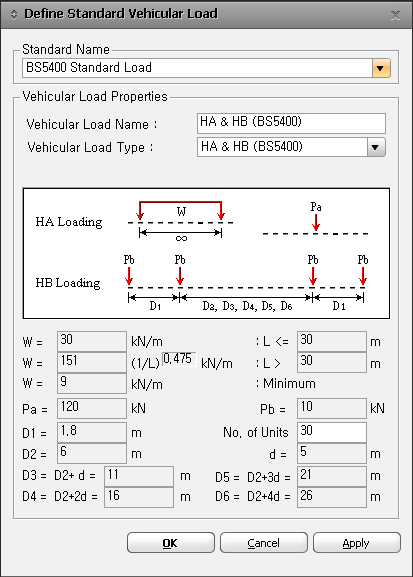The width and height of the screenshot is (413, 577).
Task: Click the Vehicular Load Name input field
Action: pos(291,123)
